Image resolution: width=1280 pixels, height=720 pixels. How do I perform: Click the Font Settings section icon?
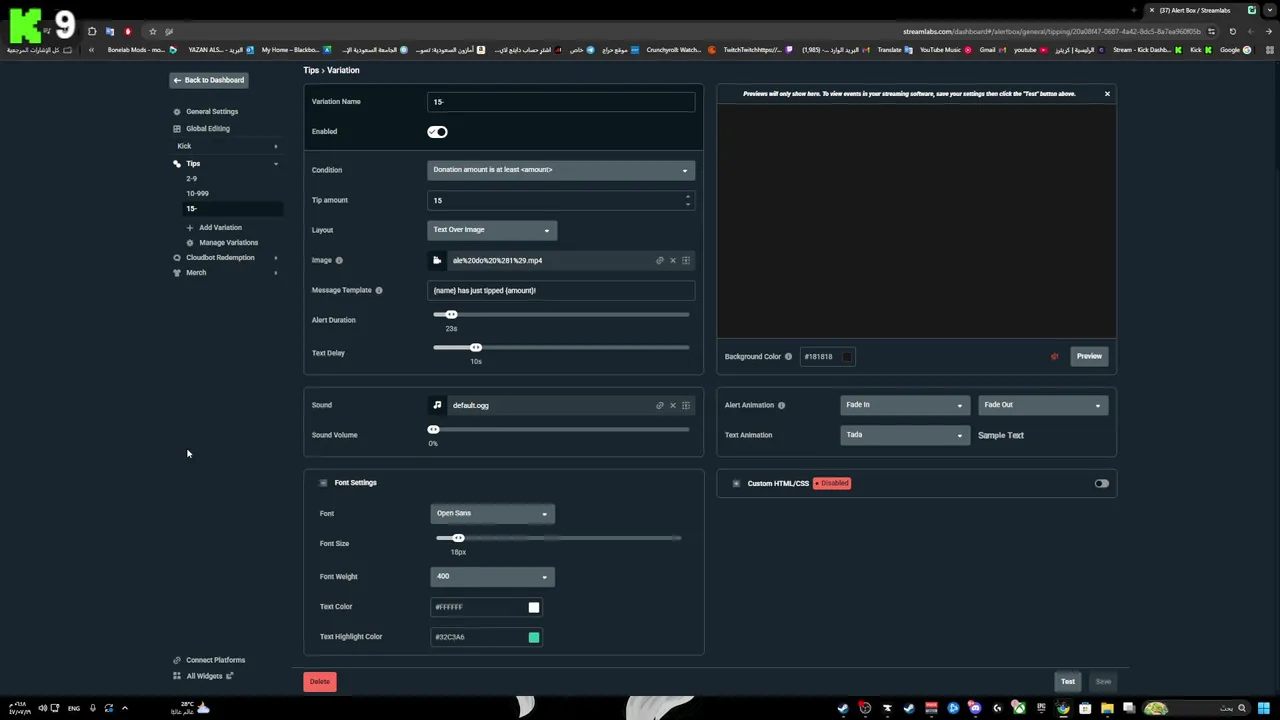tap(323, 483)
